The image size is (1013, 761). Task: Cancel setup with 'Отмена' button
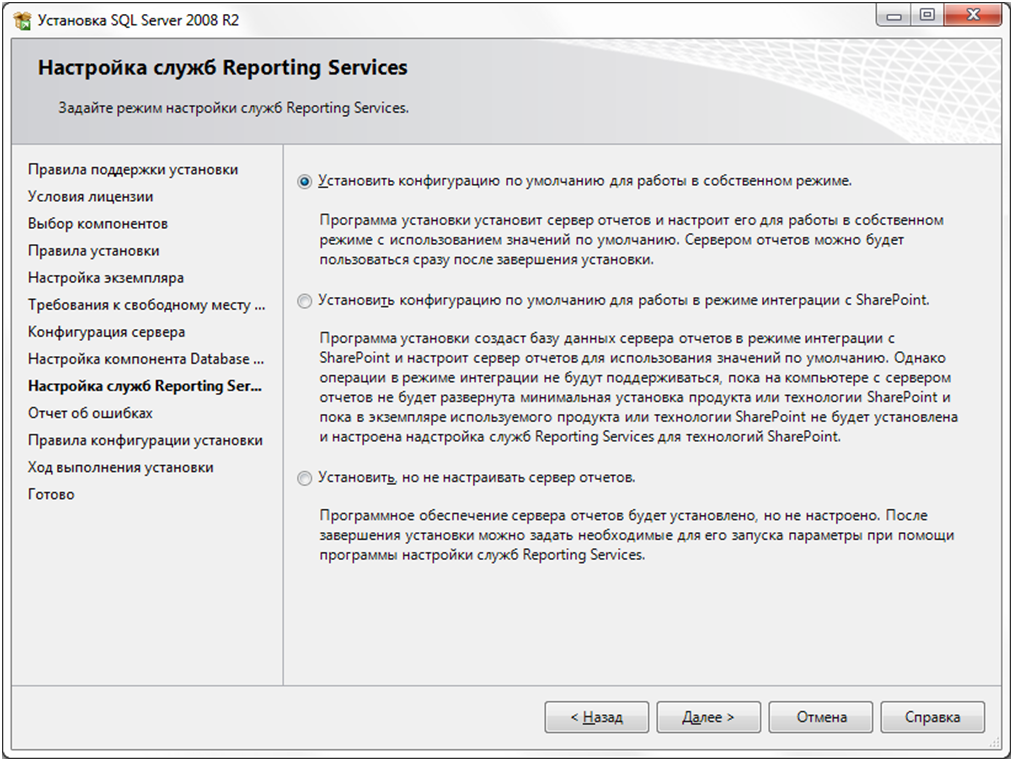pyautogui.click(x=820, y=717)
